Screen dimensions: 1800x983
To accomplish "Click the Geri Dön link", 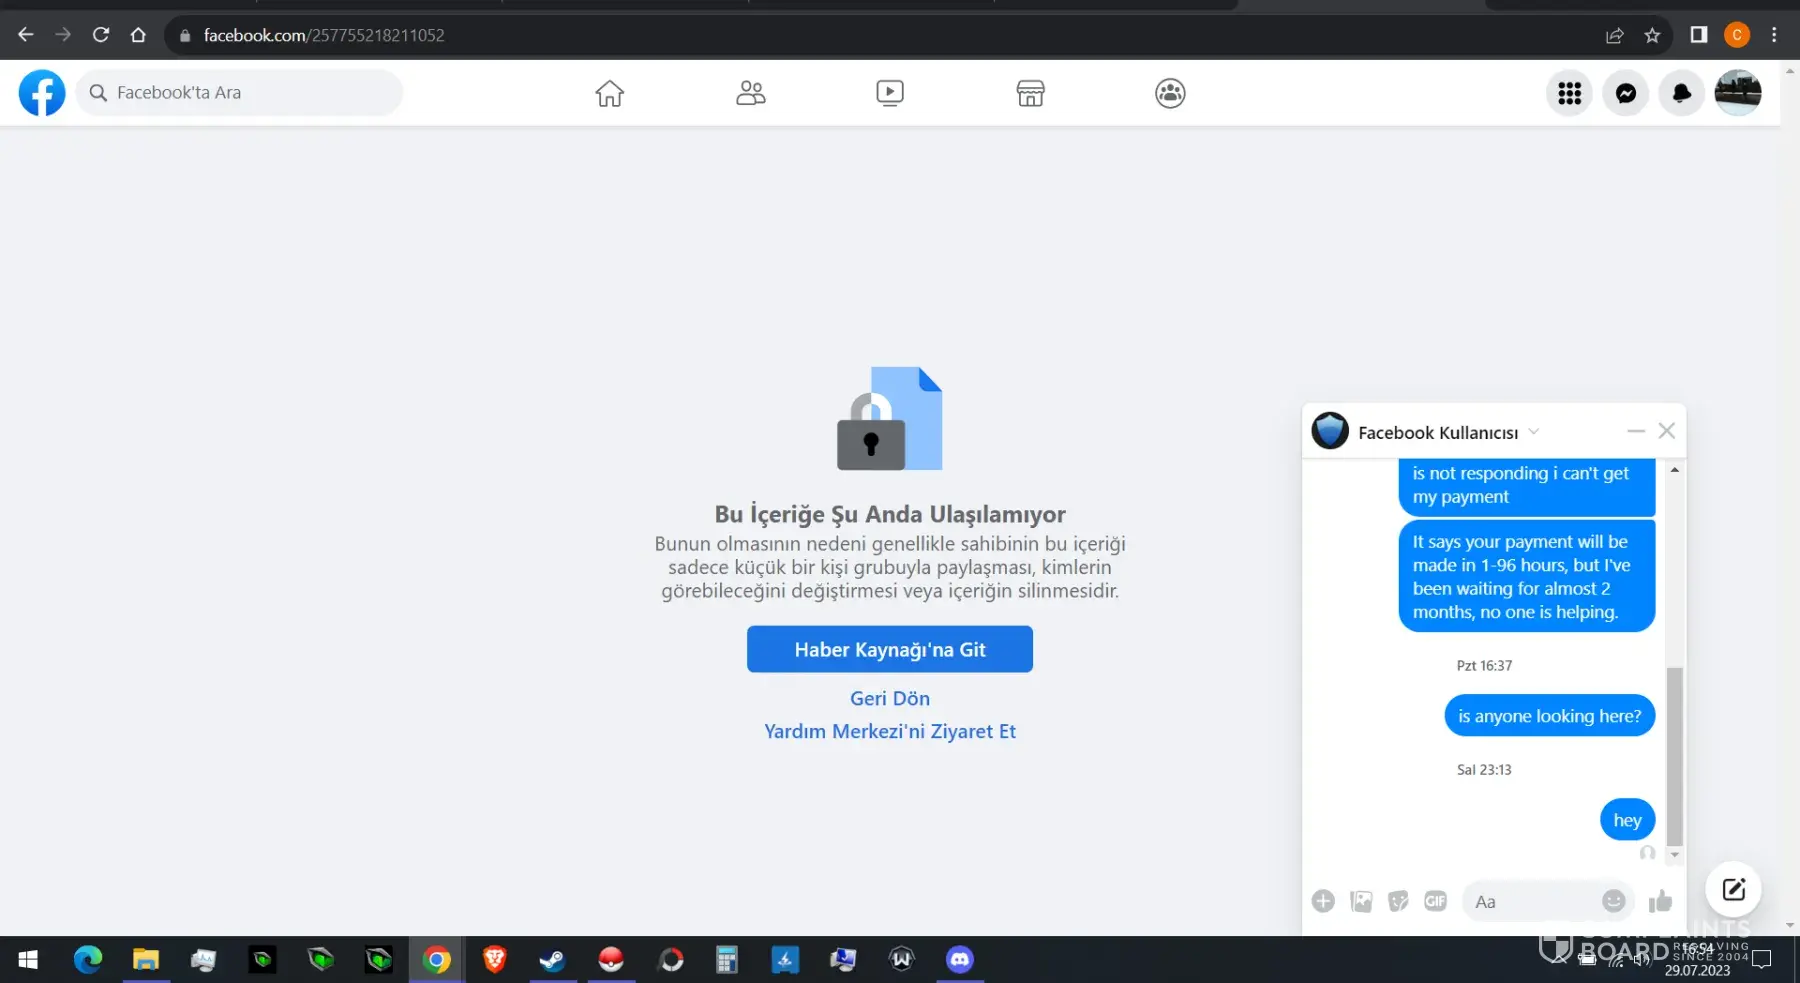I will point(890,698).
